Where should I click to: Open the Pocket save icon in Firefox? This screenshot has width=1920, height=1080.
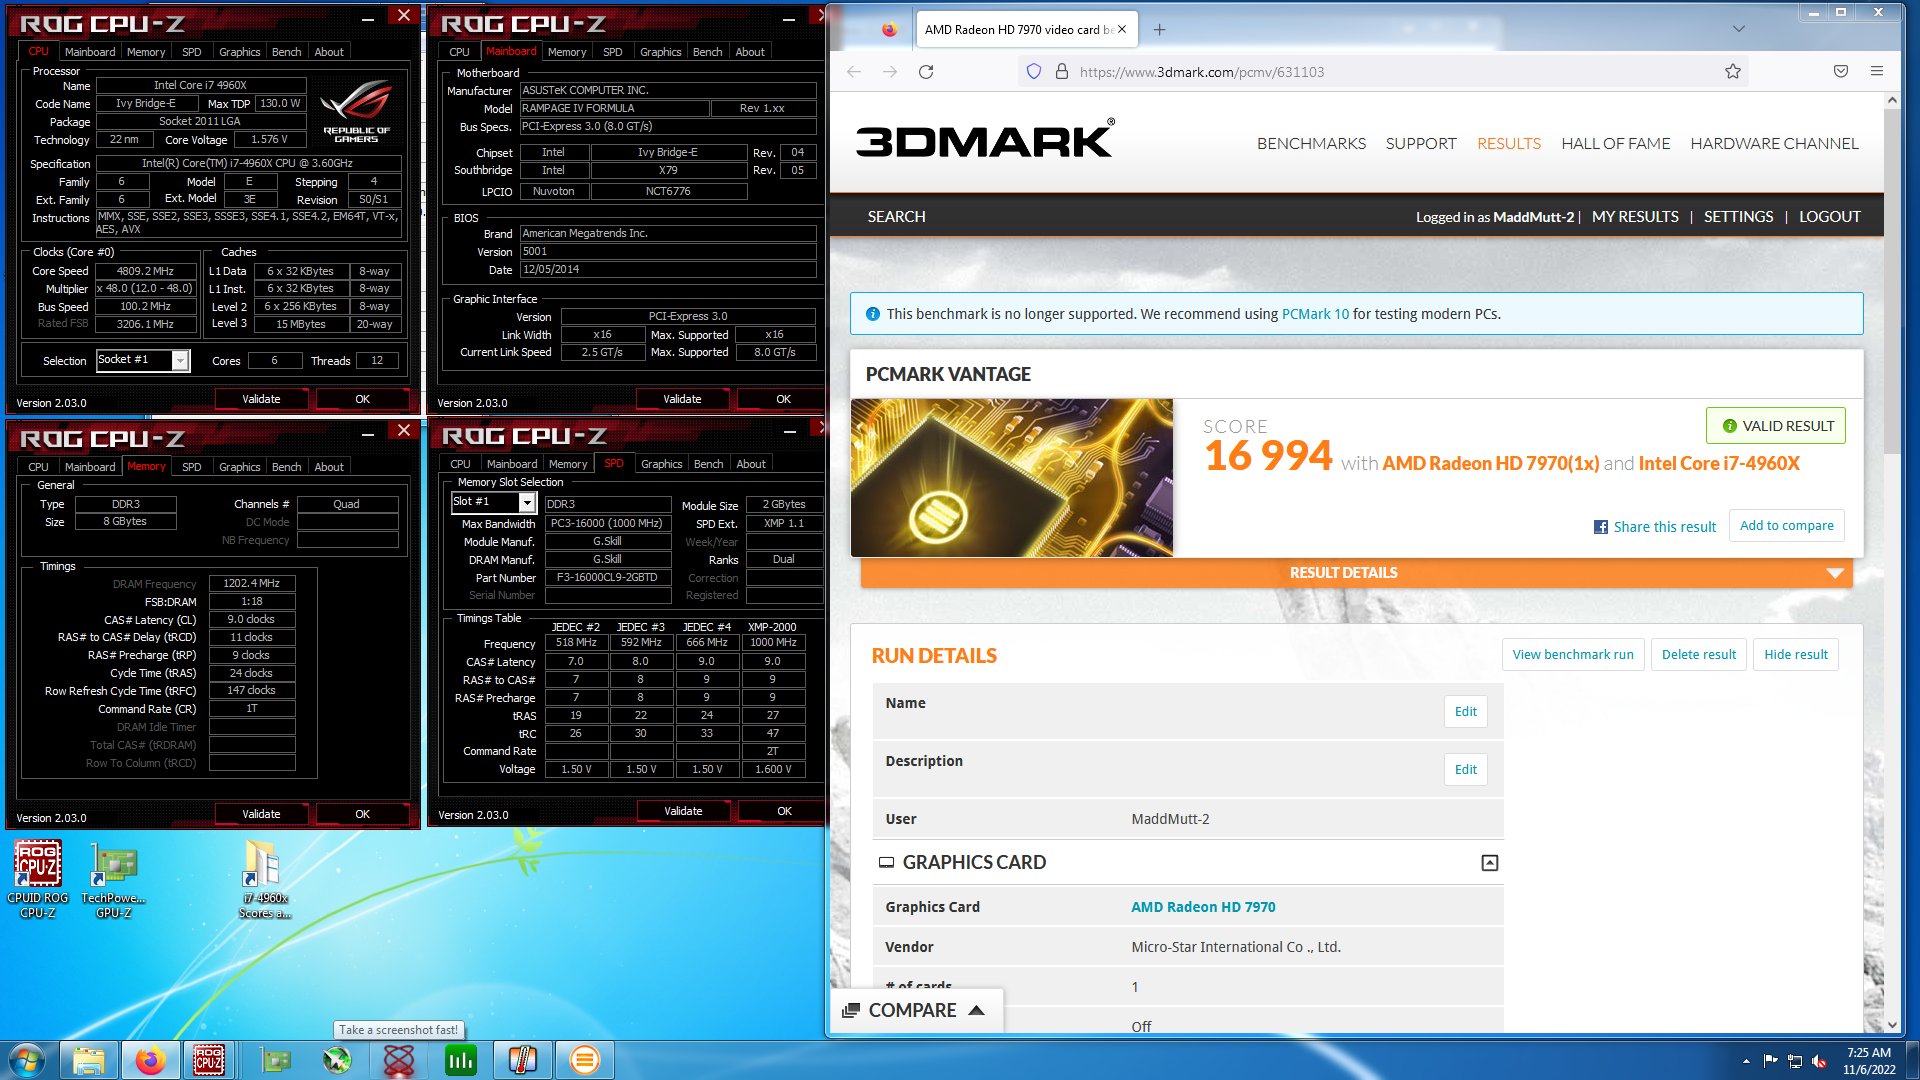click(1841, 72)
